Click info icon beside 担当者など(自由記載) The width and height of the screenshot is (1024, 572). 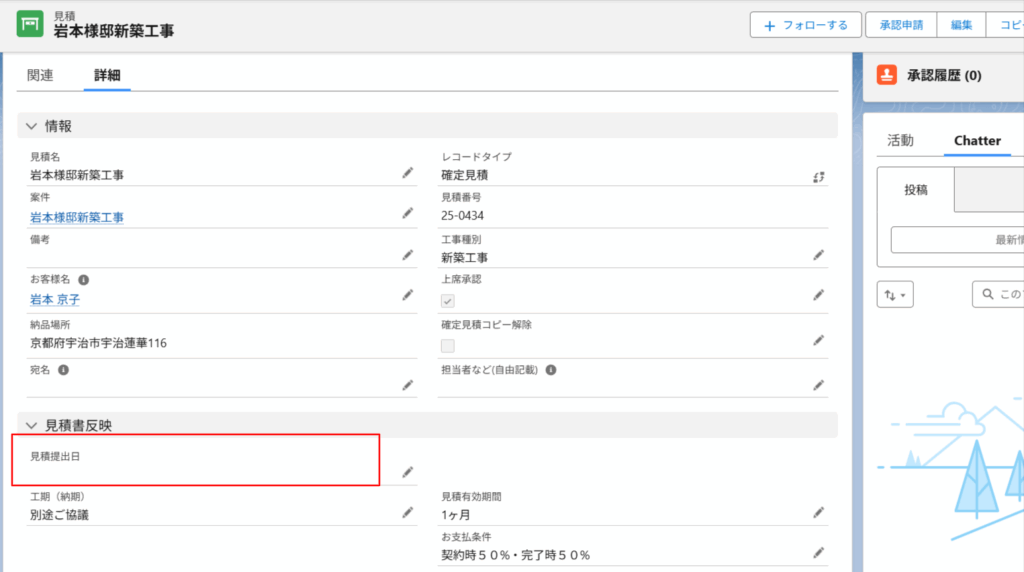[551, 369]
